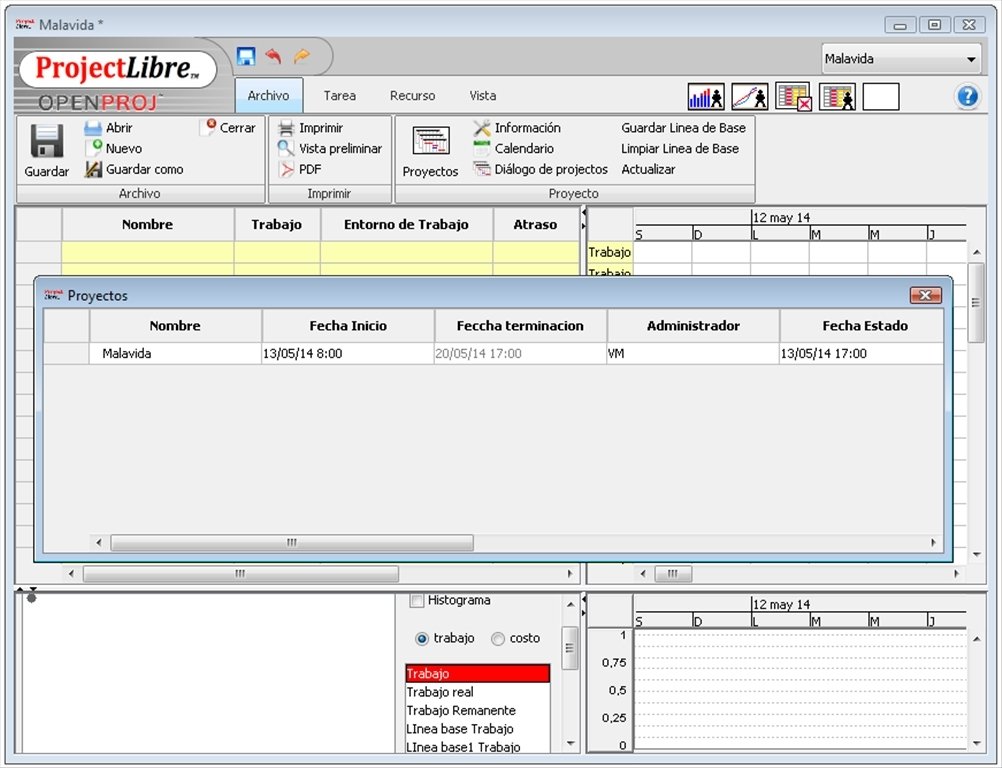Click the blank view icon in top toolbar
The width and height of the screenshot is (1002, 768).
pyautogui.click(x=881, y=96)
